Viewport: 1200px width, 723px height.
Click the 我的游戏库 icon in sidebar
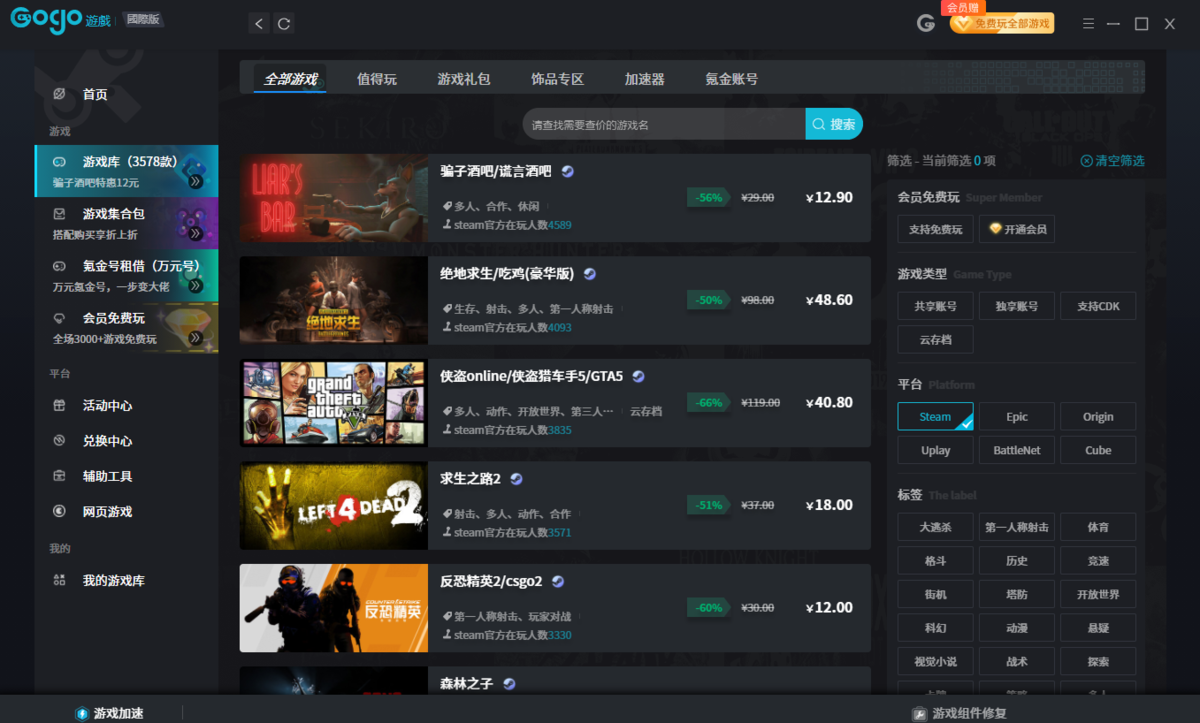pyautogui.click(x=59, y=580)
